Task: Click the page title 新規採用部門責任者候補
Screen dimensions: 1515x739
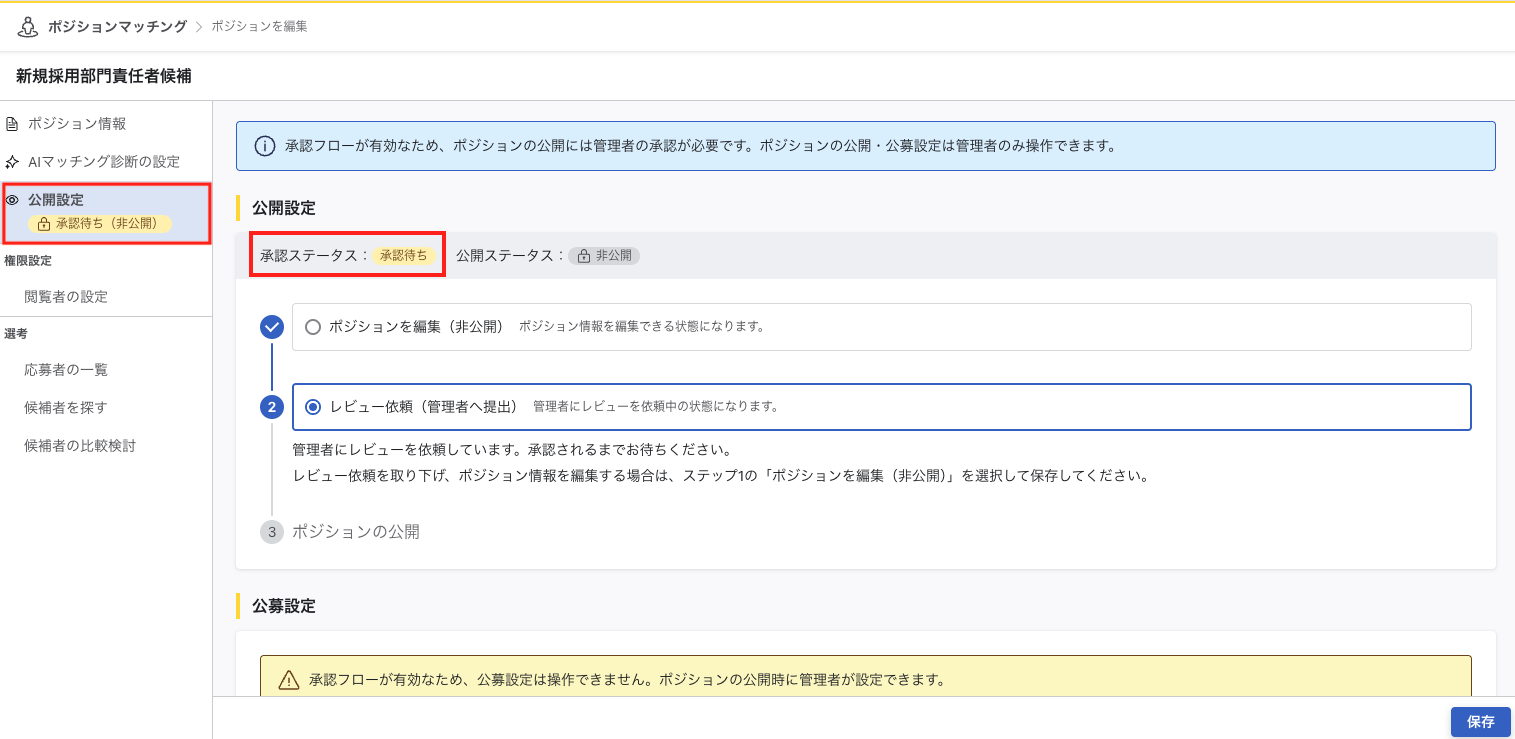Action: click(x=104, y=76)
